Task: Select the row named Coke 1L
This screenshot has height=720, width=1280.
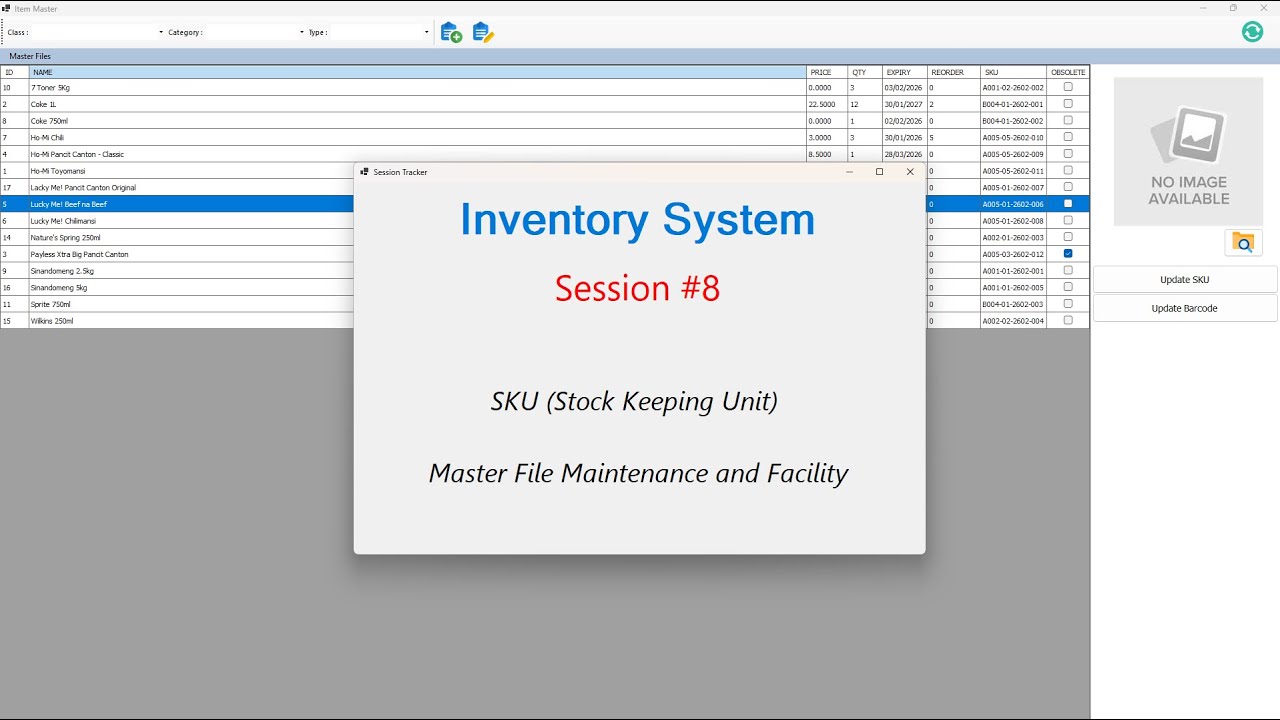Action: [545, 104]
